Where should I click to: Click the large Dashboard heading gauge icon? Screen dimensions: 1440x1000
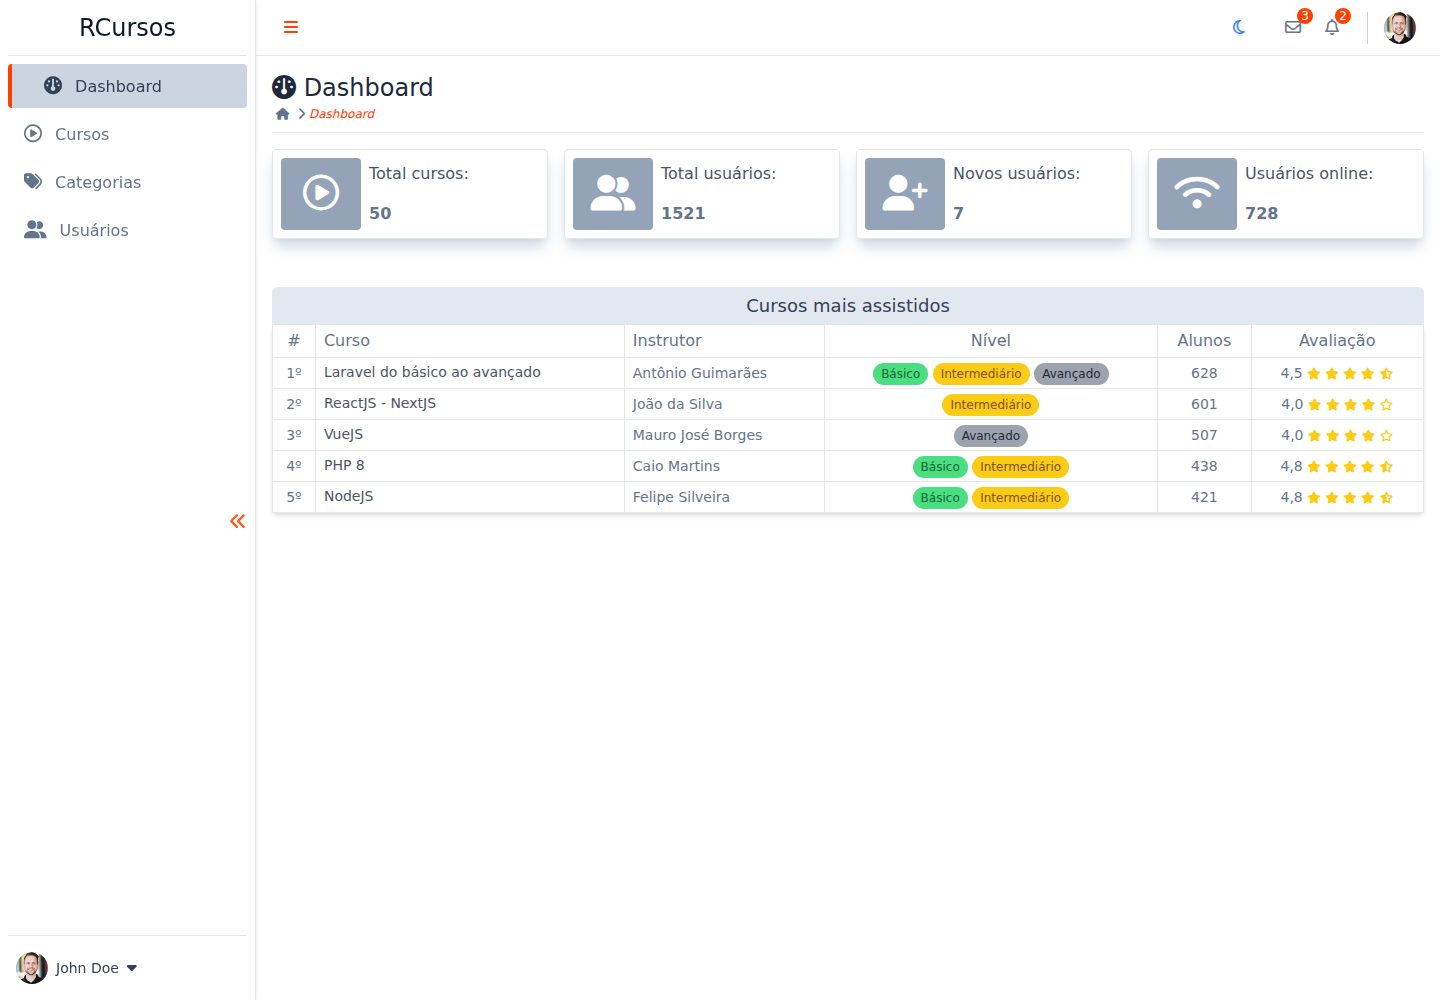coord(284,87)
